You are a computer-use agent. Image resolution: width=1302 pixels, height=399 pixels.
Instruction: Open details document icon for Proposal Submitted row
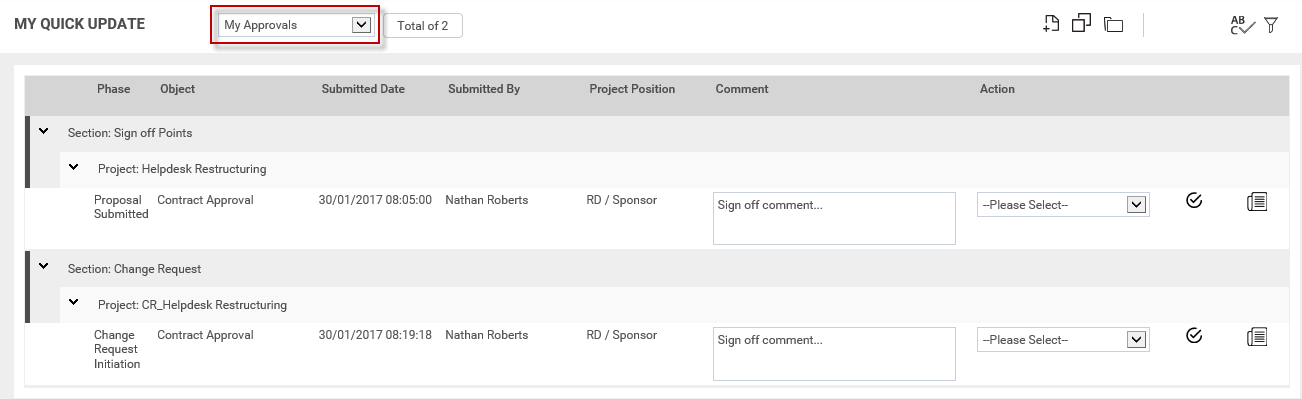coord(1257,202)
